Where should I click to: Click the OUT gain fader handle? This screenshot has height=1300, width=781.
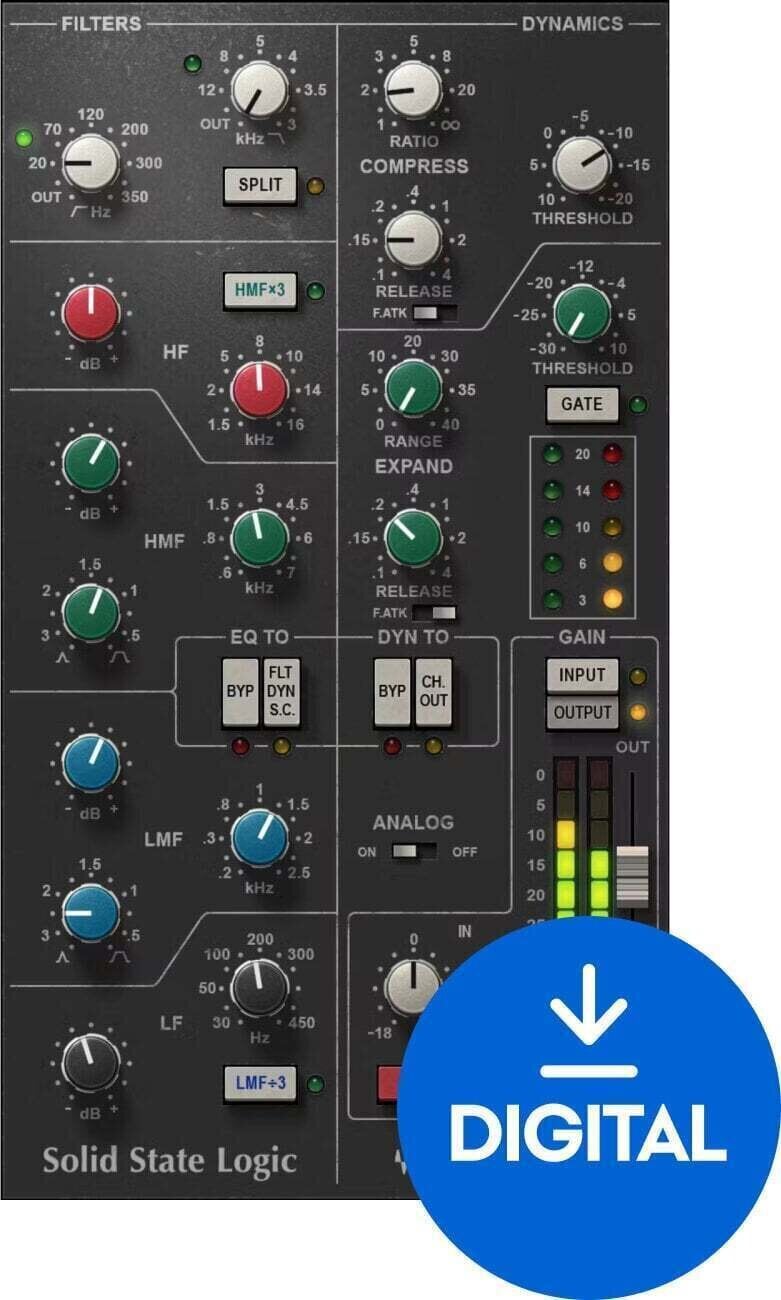pyautogui.click(x=633, y=876)
